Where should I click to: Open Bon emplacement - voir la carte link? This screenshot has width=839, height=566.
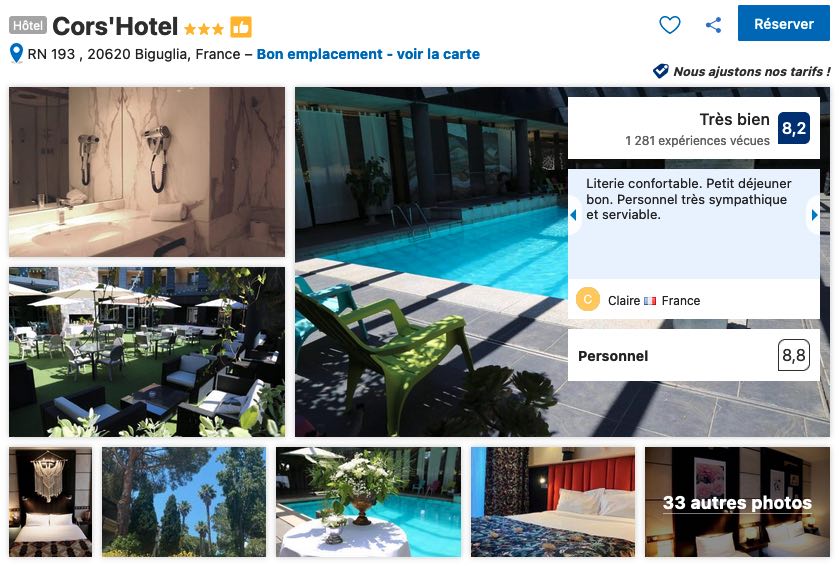(368, 54)
